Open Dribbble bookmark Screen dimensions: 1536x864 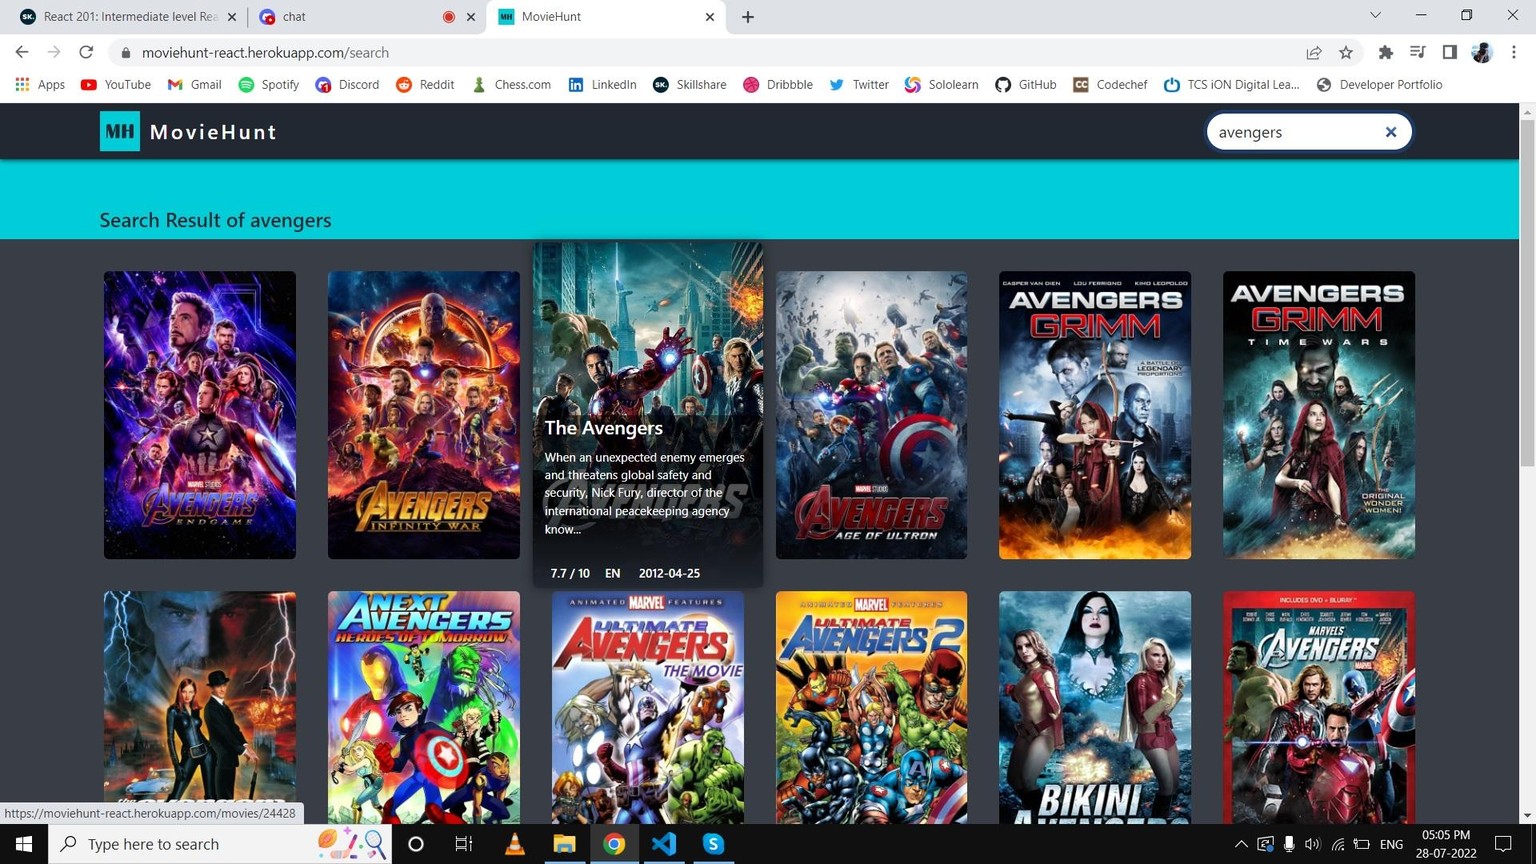[778, 84]
